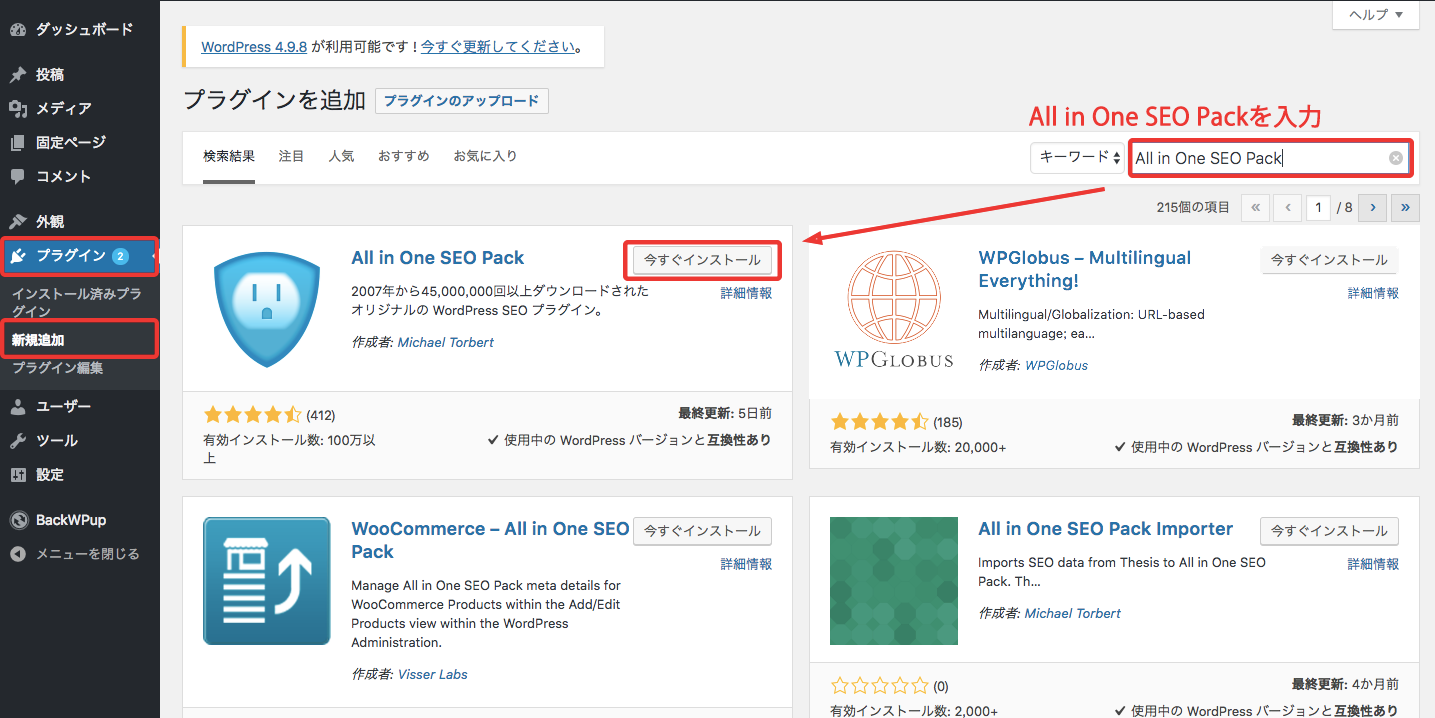This screenshot has height=718, width=1435.
Task: Click the BackWPup sidebar icon
Action: [18, 520]
